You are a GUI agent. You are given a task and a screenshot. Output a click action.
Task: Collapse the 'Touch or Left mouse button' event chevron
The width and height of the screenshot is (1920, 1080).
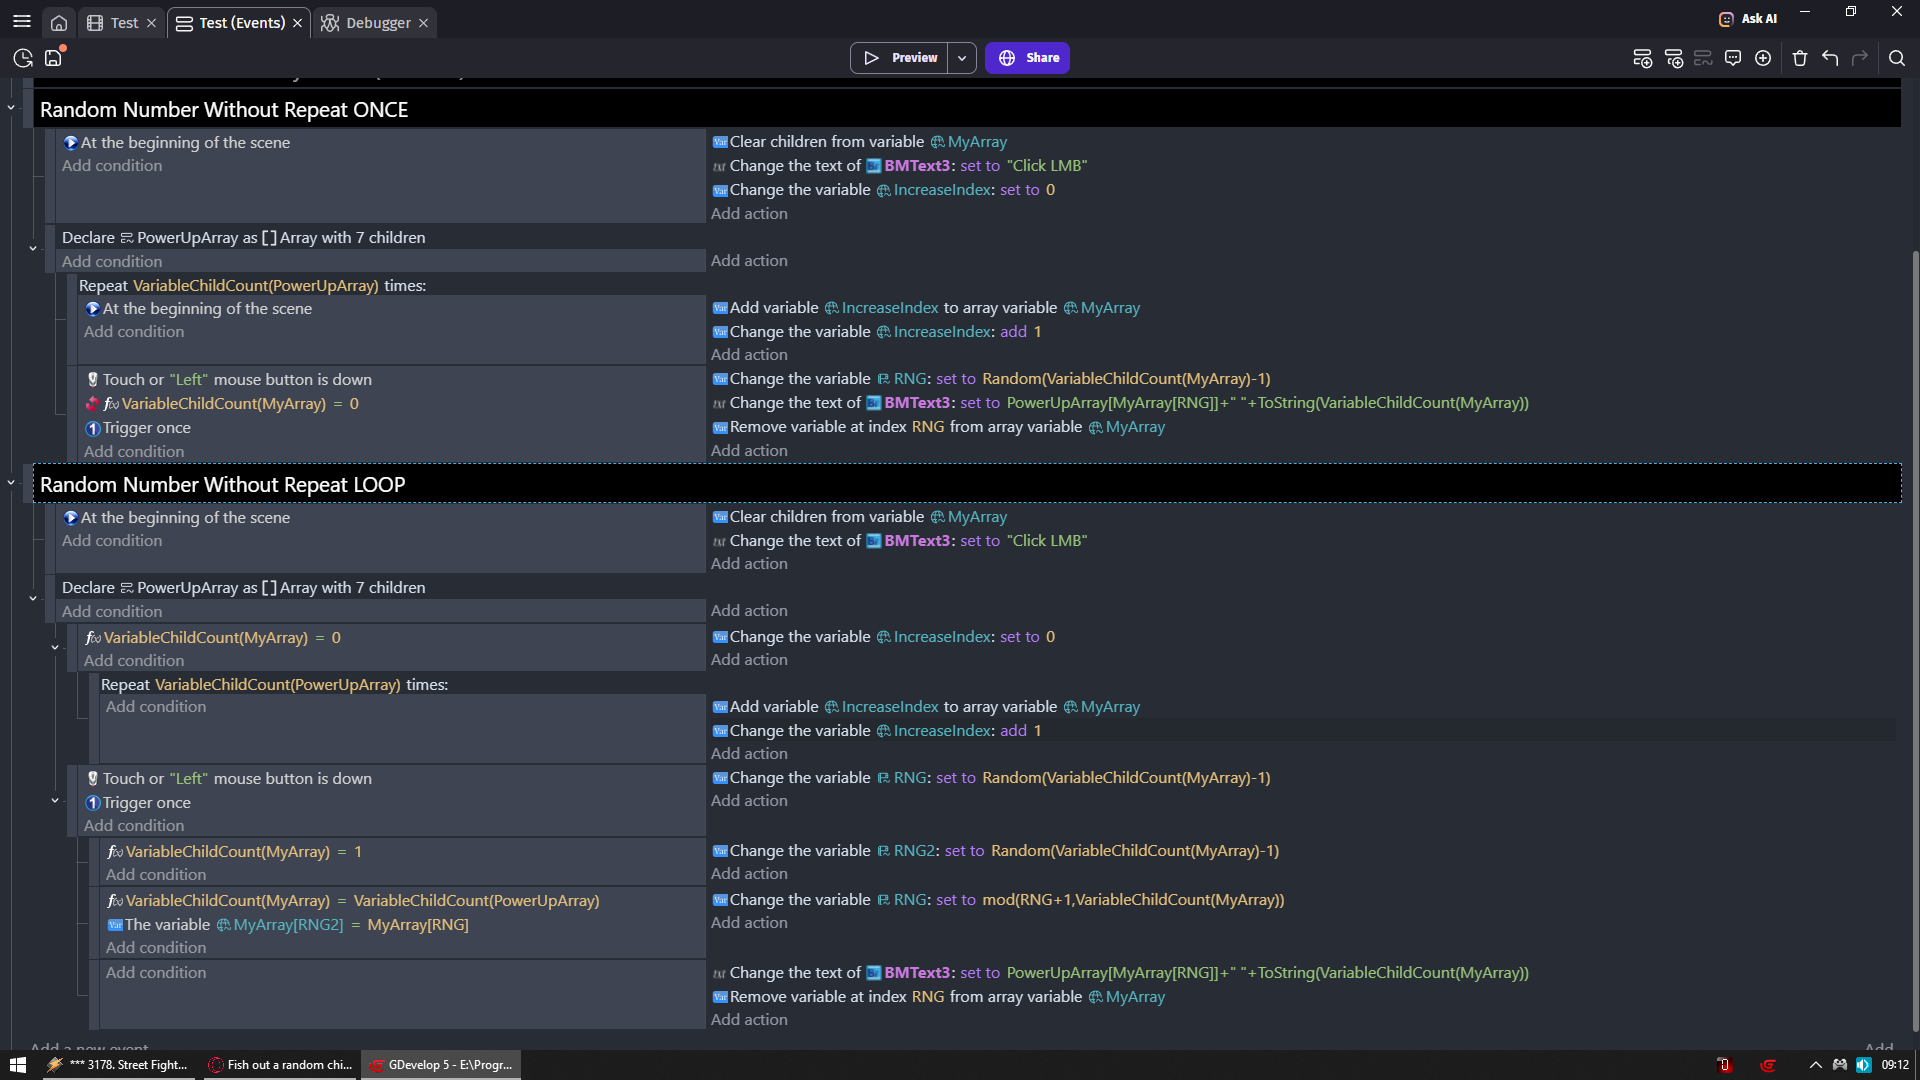pos(55,800)
